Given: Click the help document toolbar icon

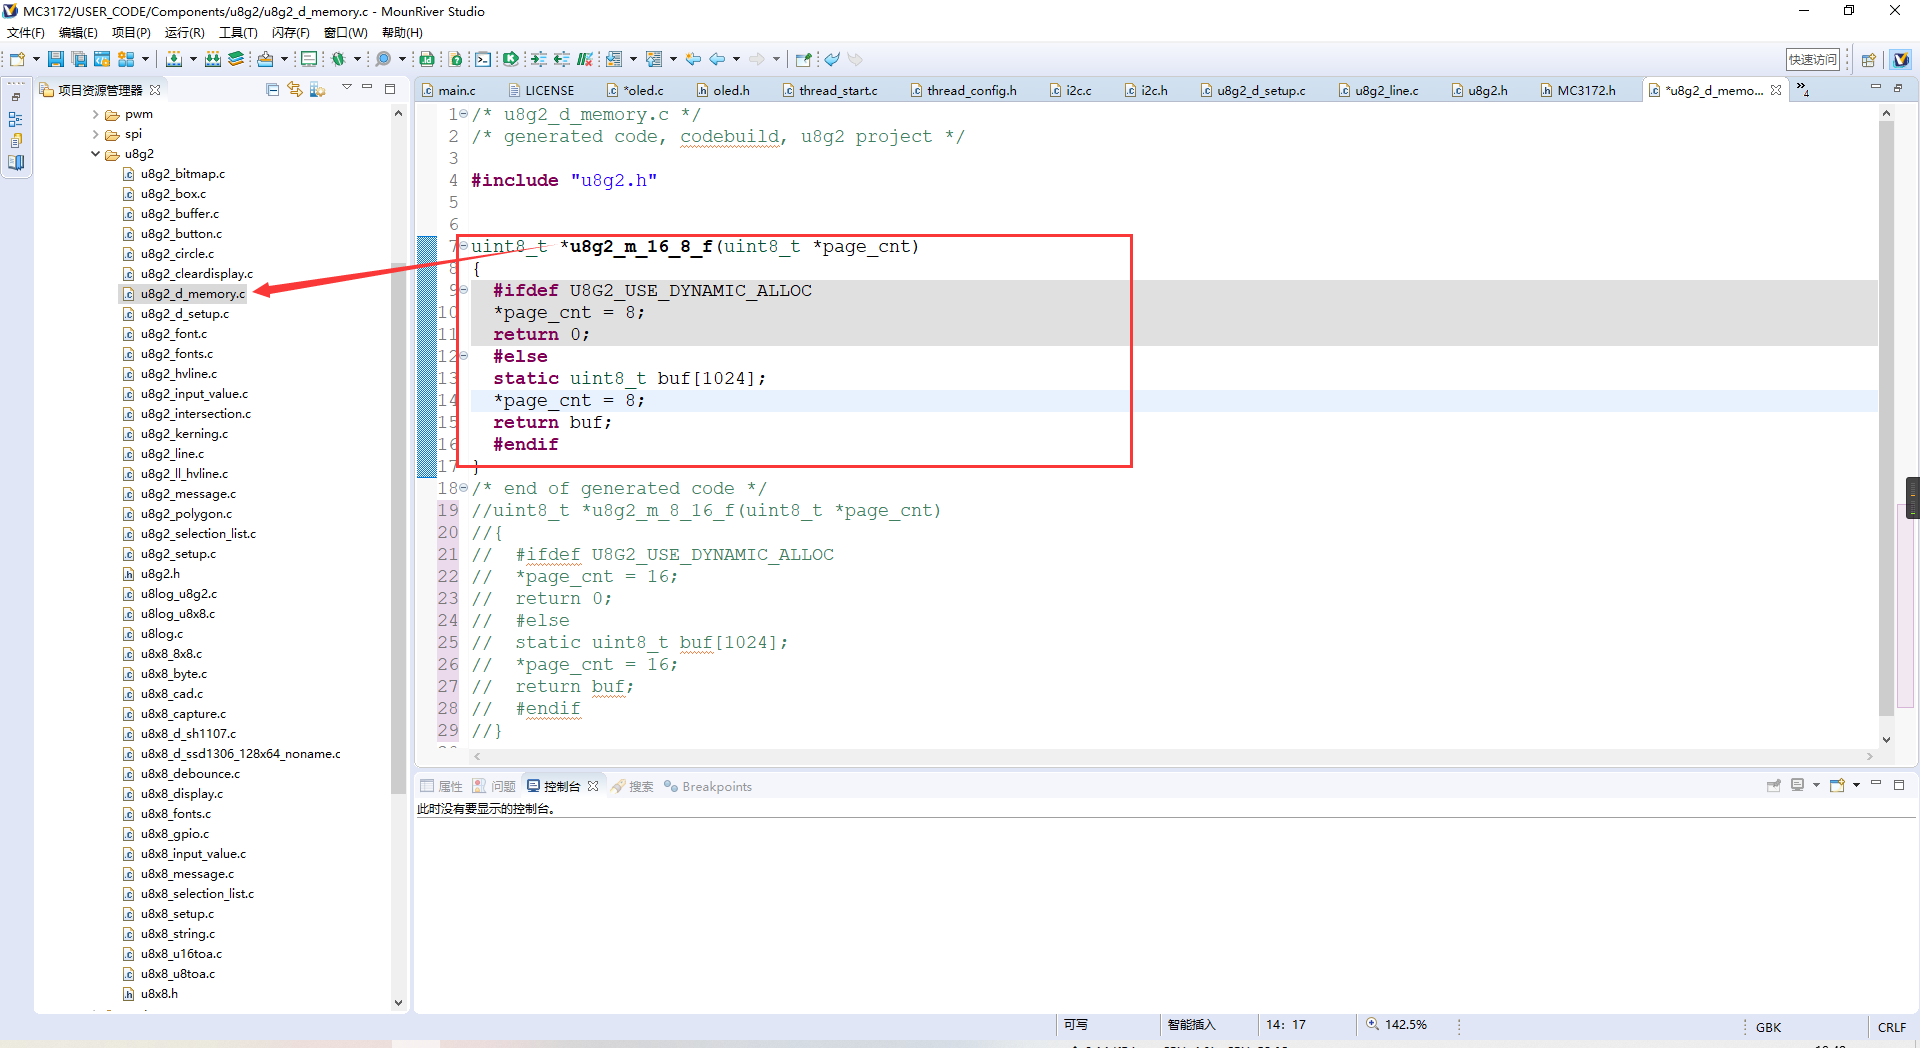Looking at the screenshot, I should [455, 59].
